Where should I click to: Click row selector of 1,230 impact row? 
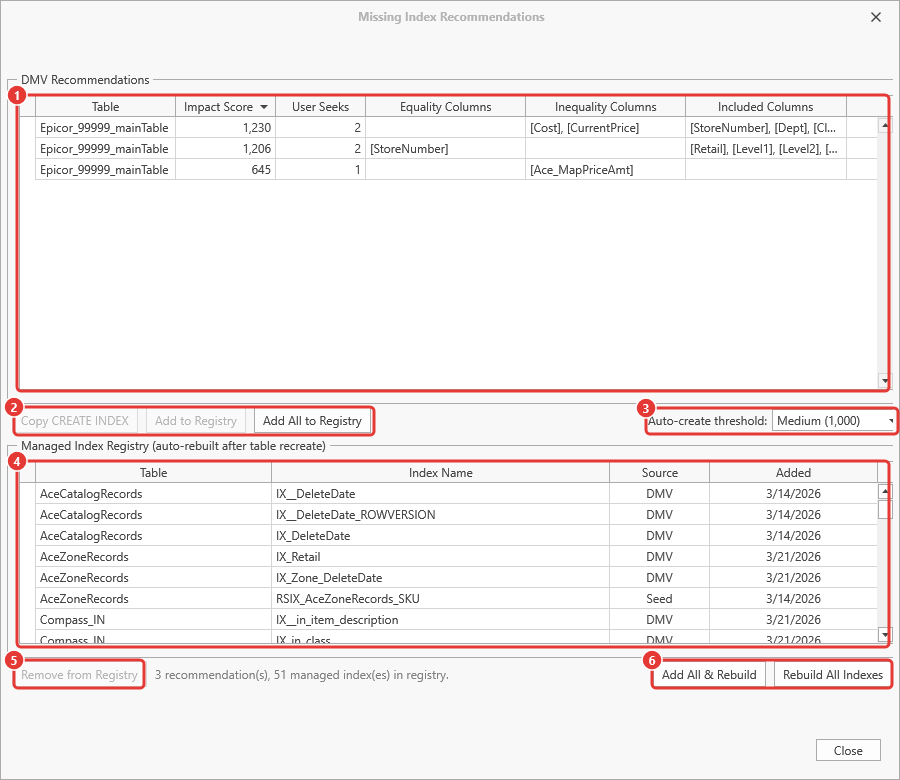tap(28, 128)
